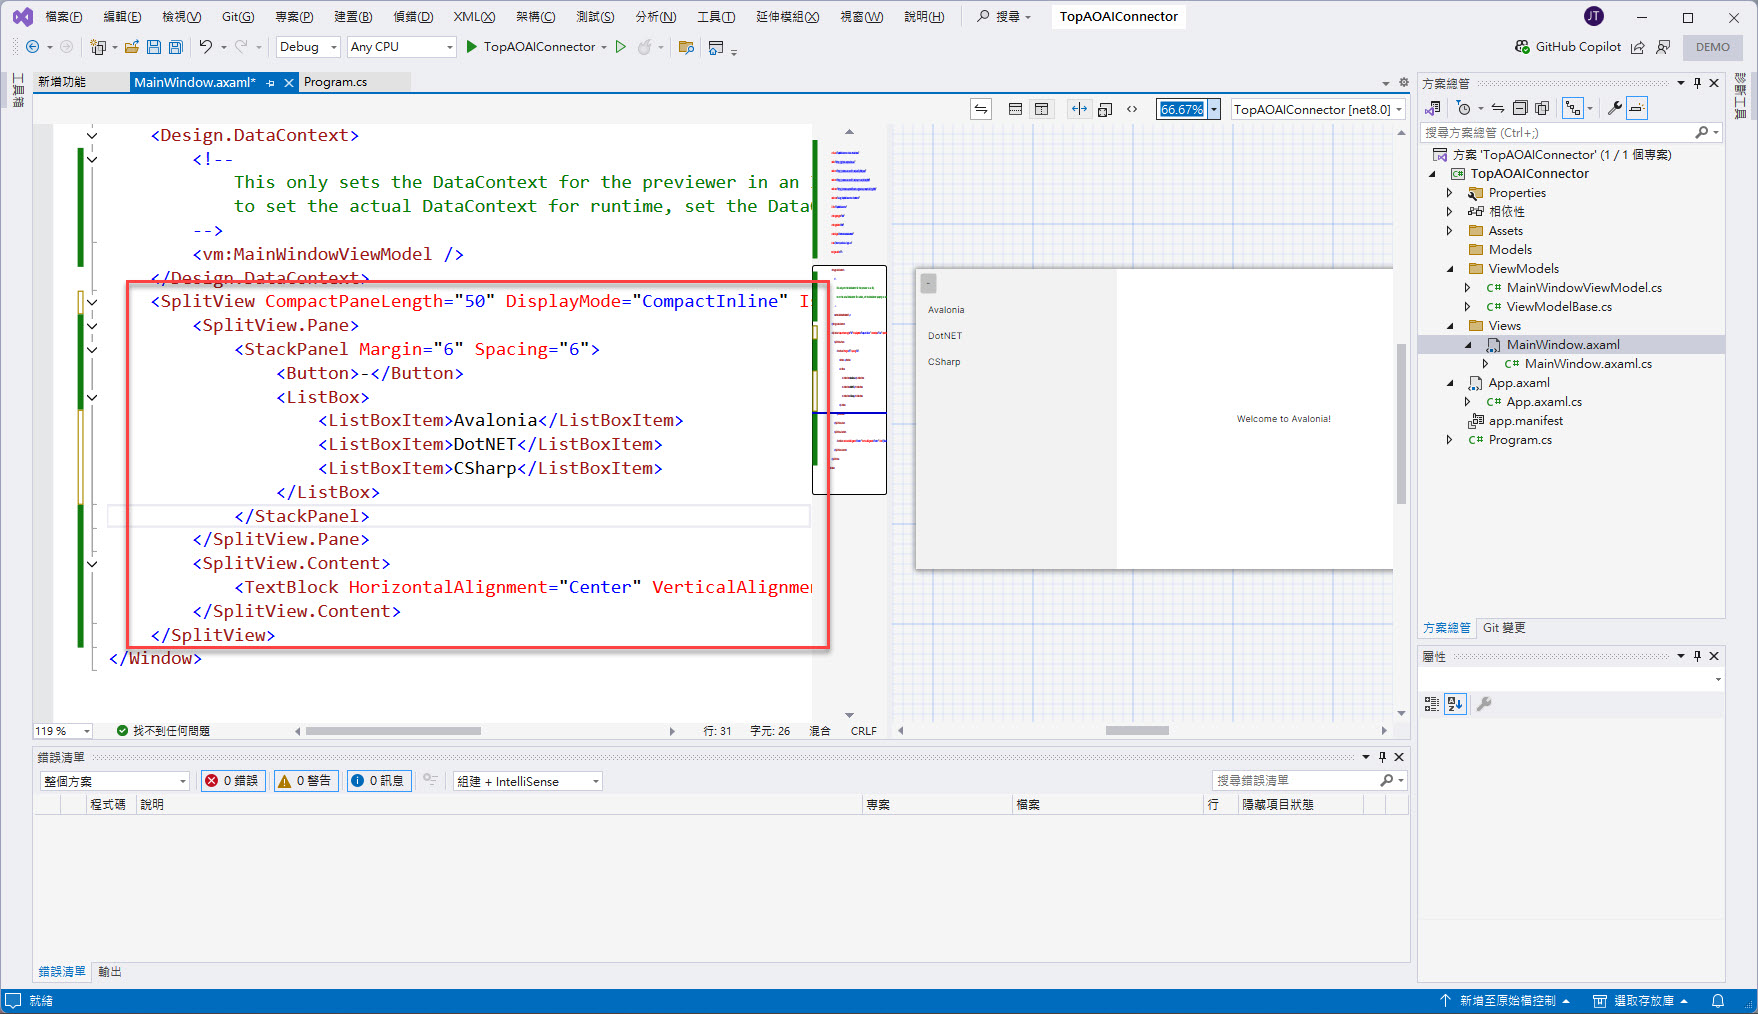This screenshot has width=1758, height=1014.
Task: Click the Find in Files folder icon
Action: [x=686, y=47]
